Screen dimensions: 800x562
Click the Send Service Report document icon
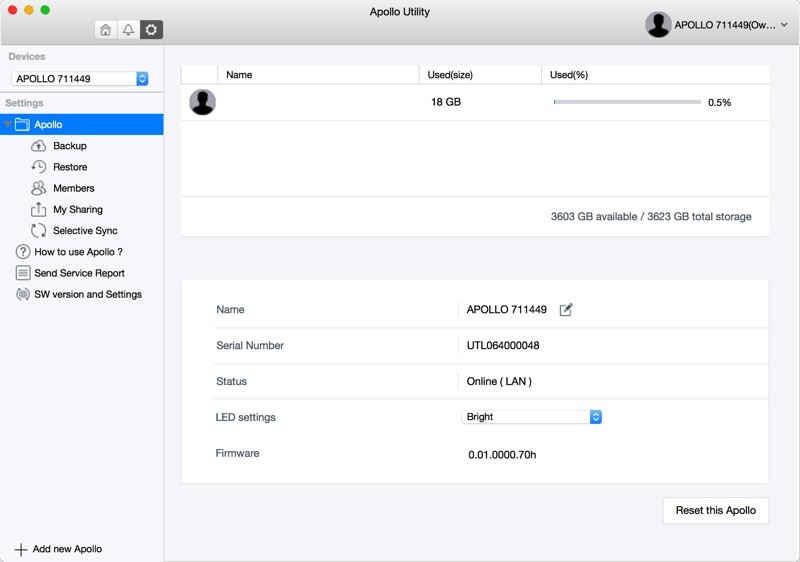(x=23, y=273)
